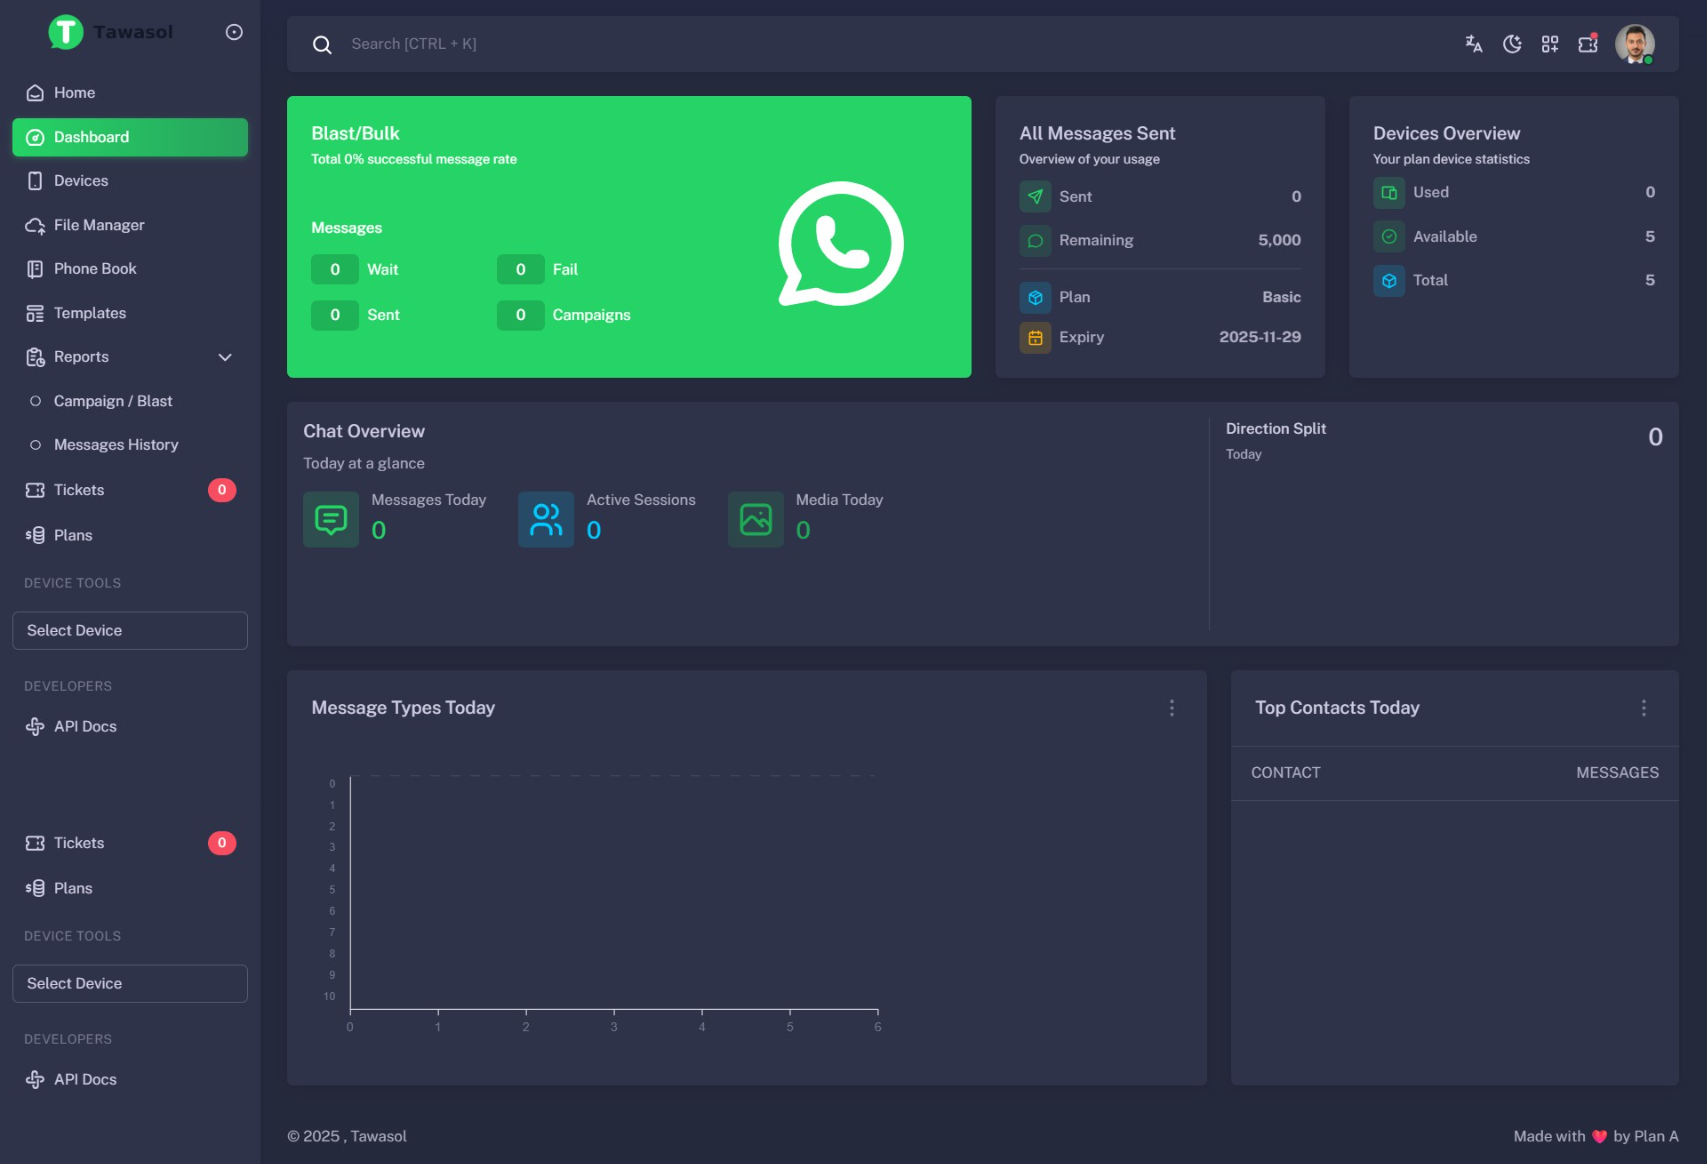Screen dimensions: 1707x1164
Task: Collapse the Reports menu chevron
Action: pos(225,357)
